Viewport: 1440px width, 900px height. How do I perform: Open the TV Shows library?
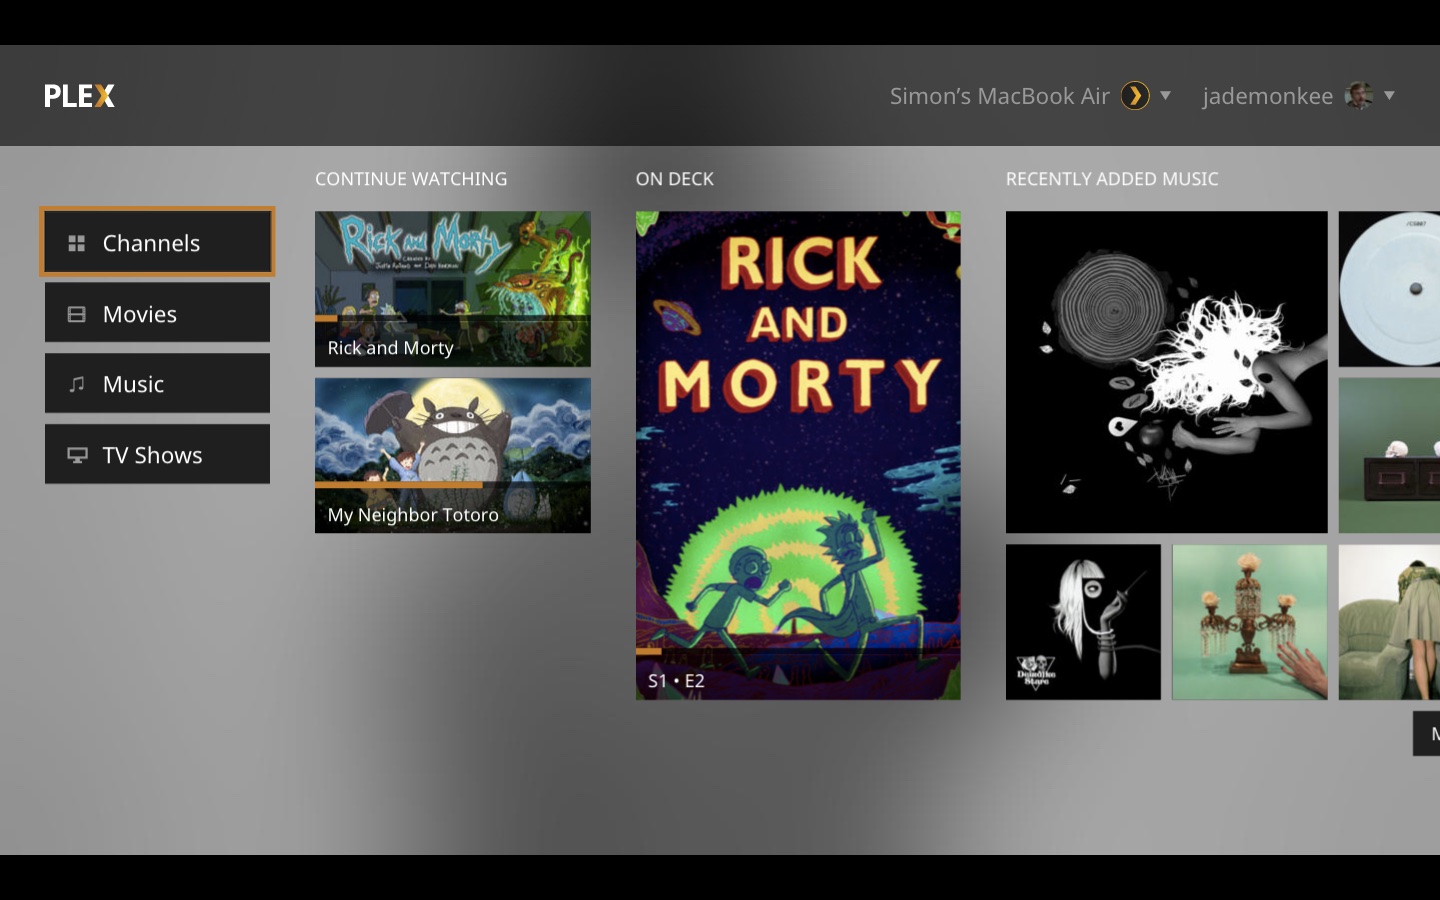(x=157, y=455)
